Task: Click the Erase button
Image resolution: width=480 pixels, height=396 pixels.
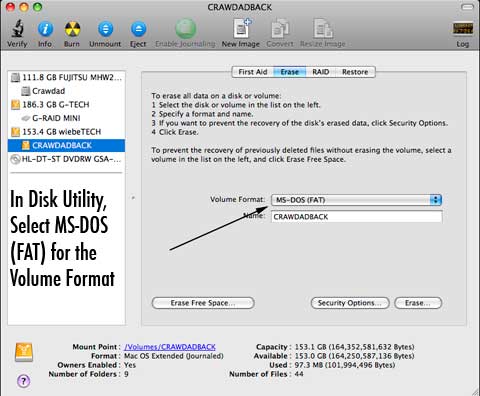Action: point(418,303)
